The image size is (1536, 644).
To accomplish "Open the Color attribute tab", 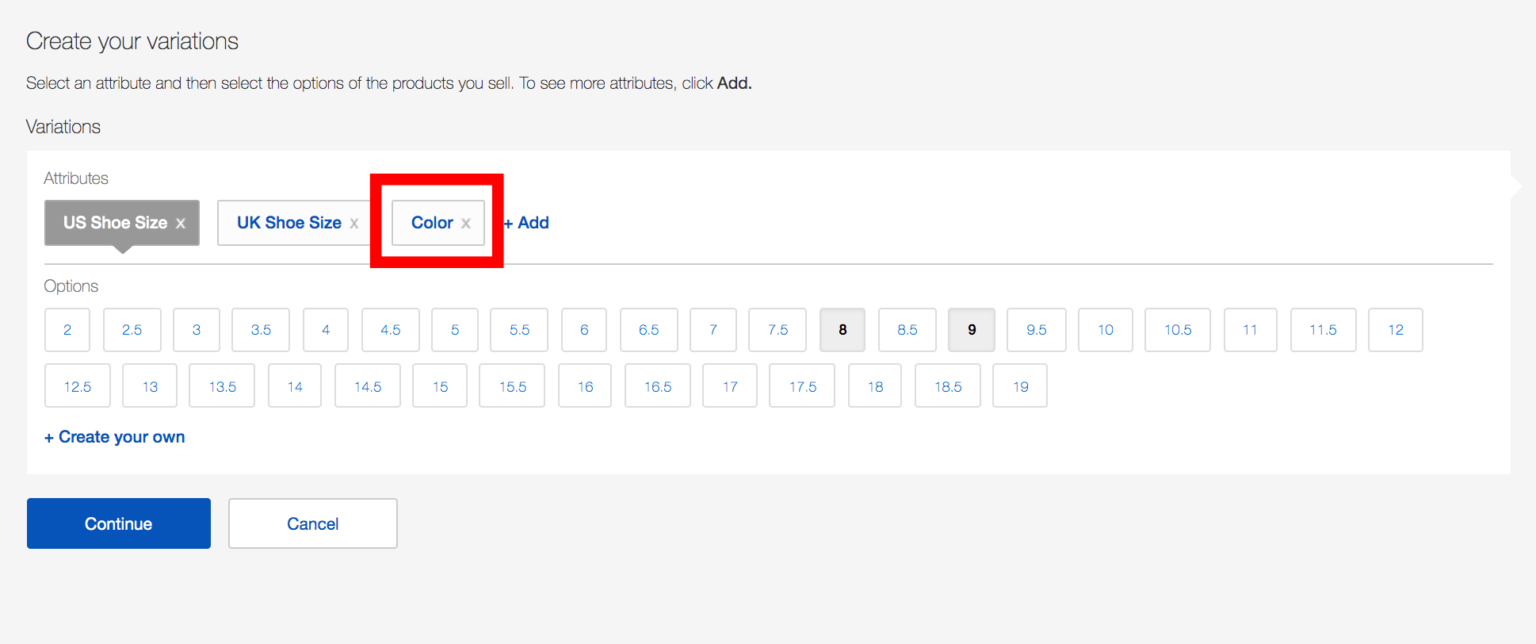I will (x=432, y=223).
